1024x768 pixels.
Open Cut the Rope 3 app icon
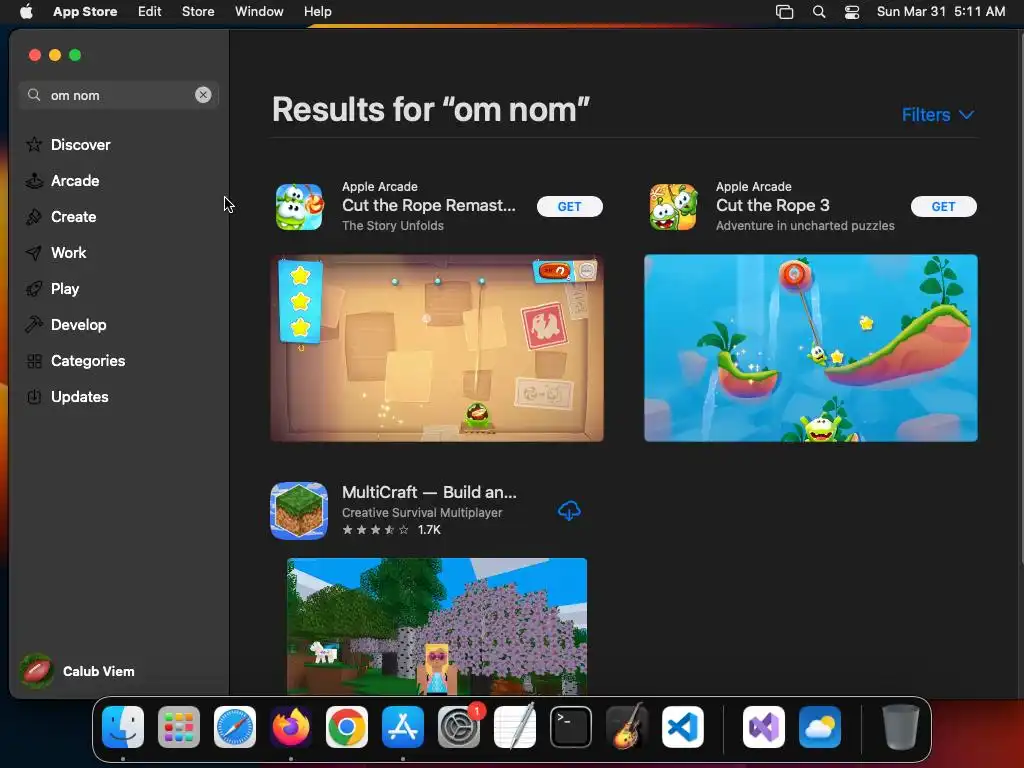(x=673, y=206)
